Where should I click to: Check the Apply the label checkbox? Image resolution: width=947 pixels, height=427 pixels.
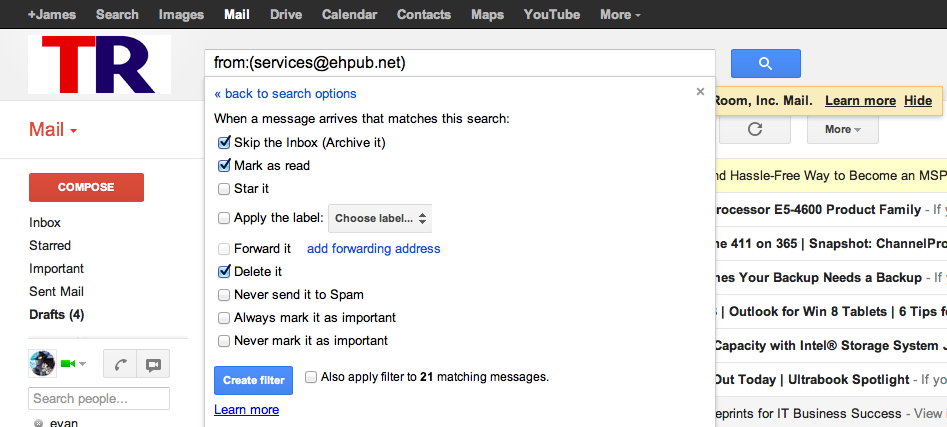[224, 217]
